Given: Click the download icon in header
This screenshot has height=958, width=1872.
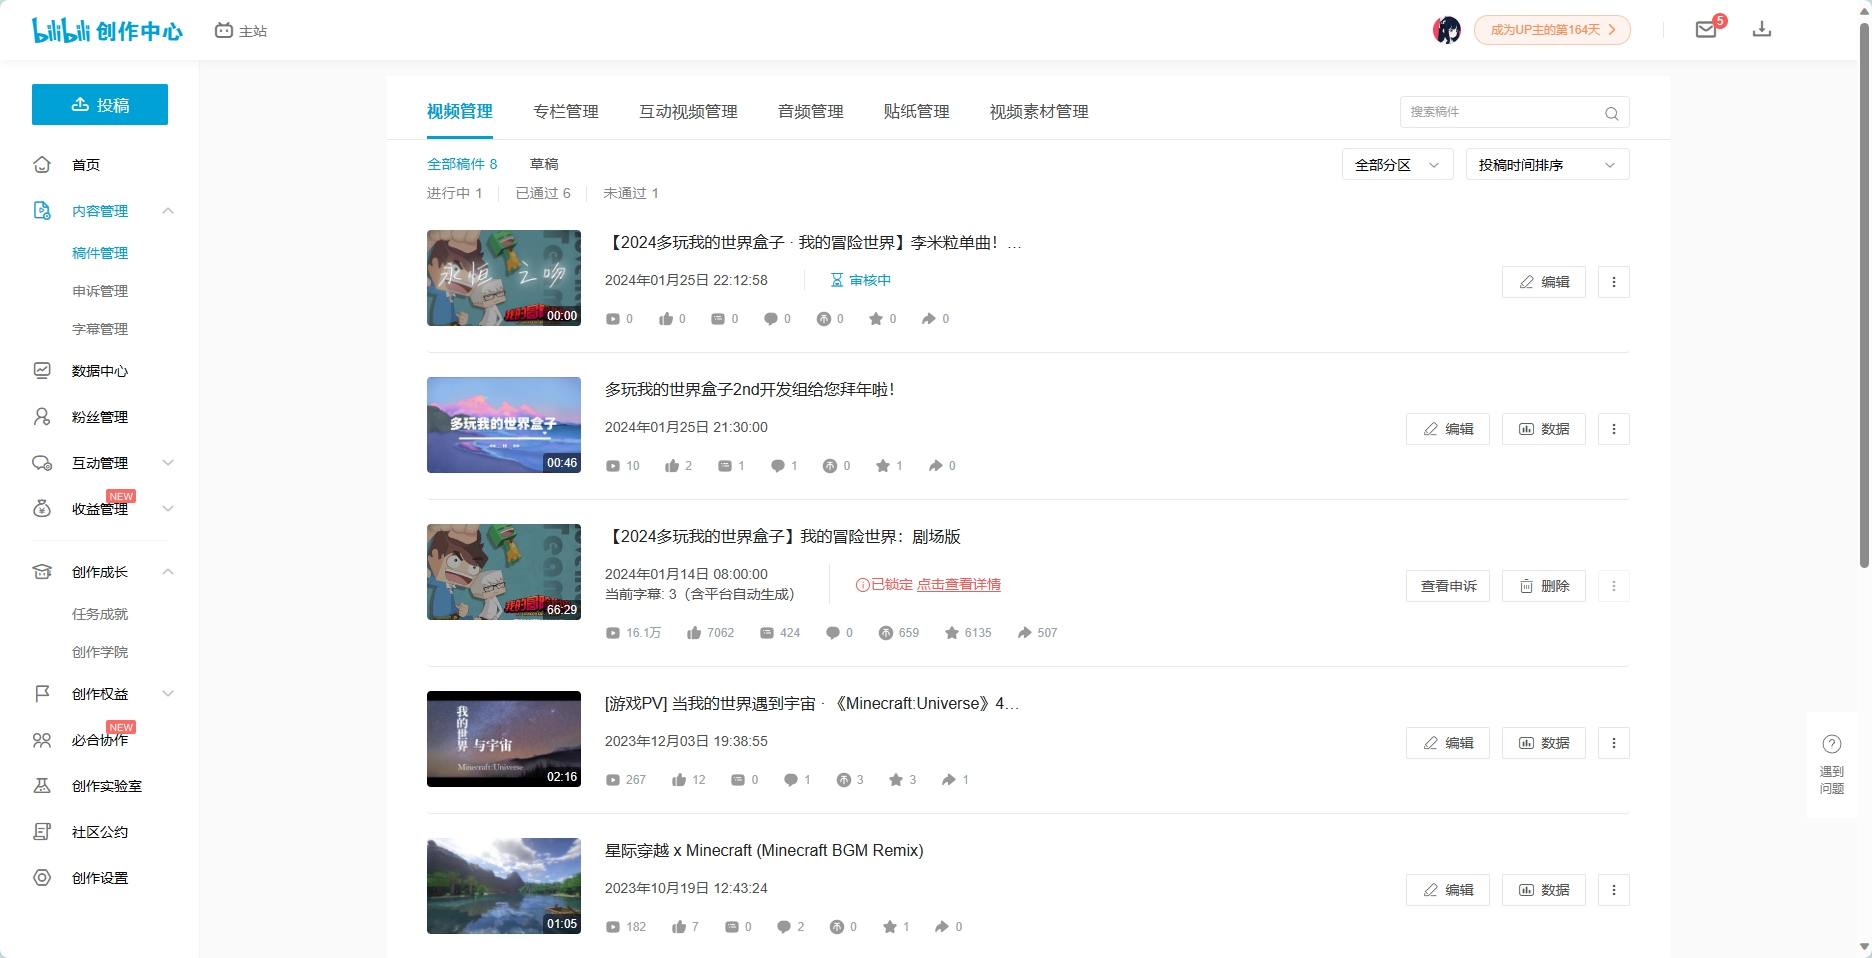Looking at the screenshot, I should pos(1762,29).
